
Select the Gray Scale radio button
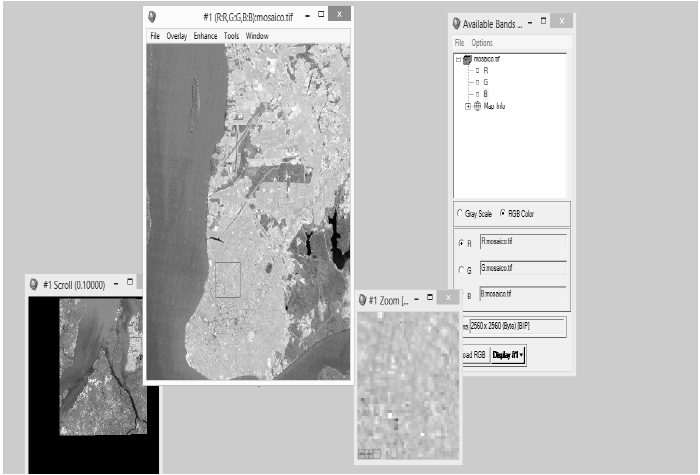(459, 213)
